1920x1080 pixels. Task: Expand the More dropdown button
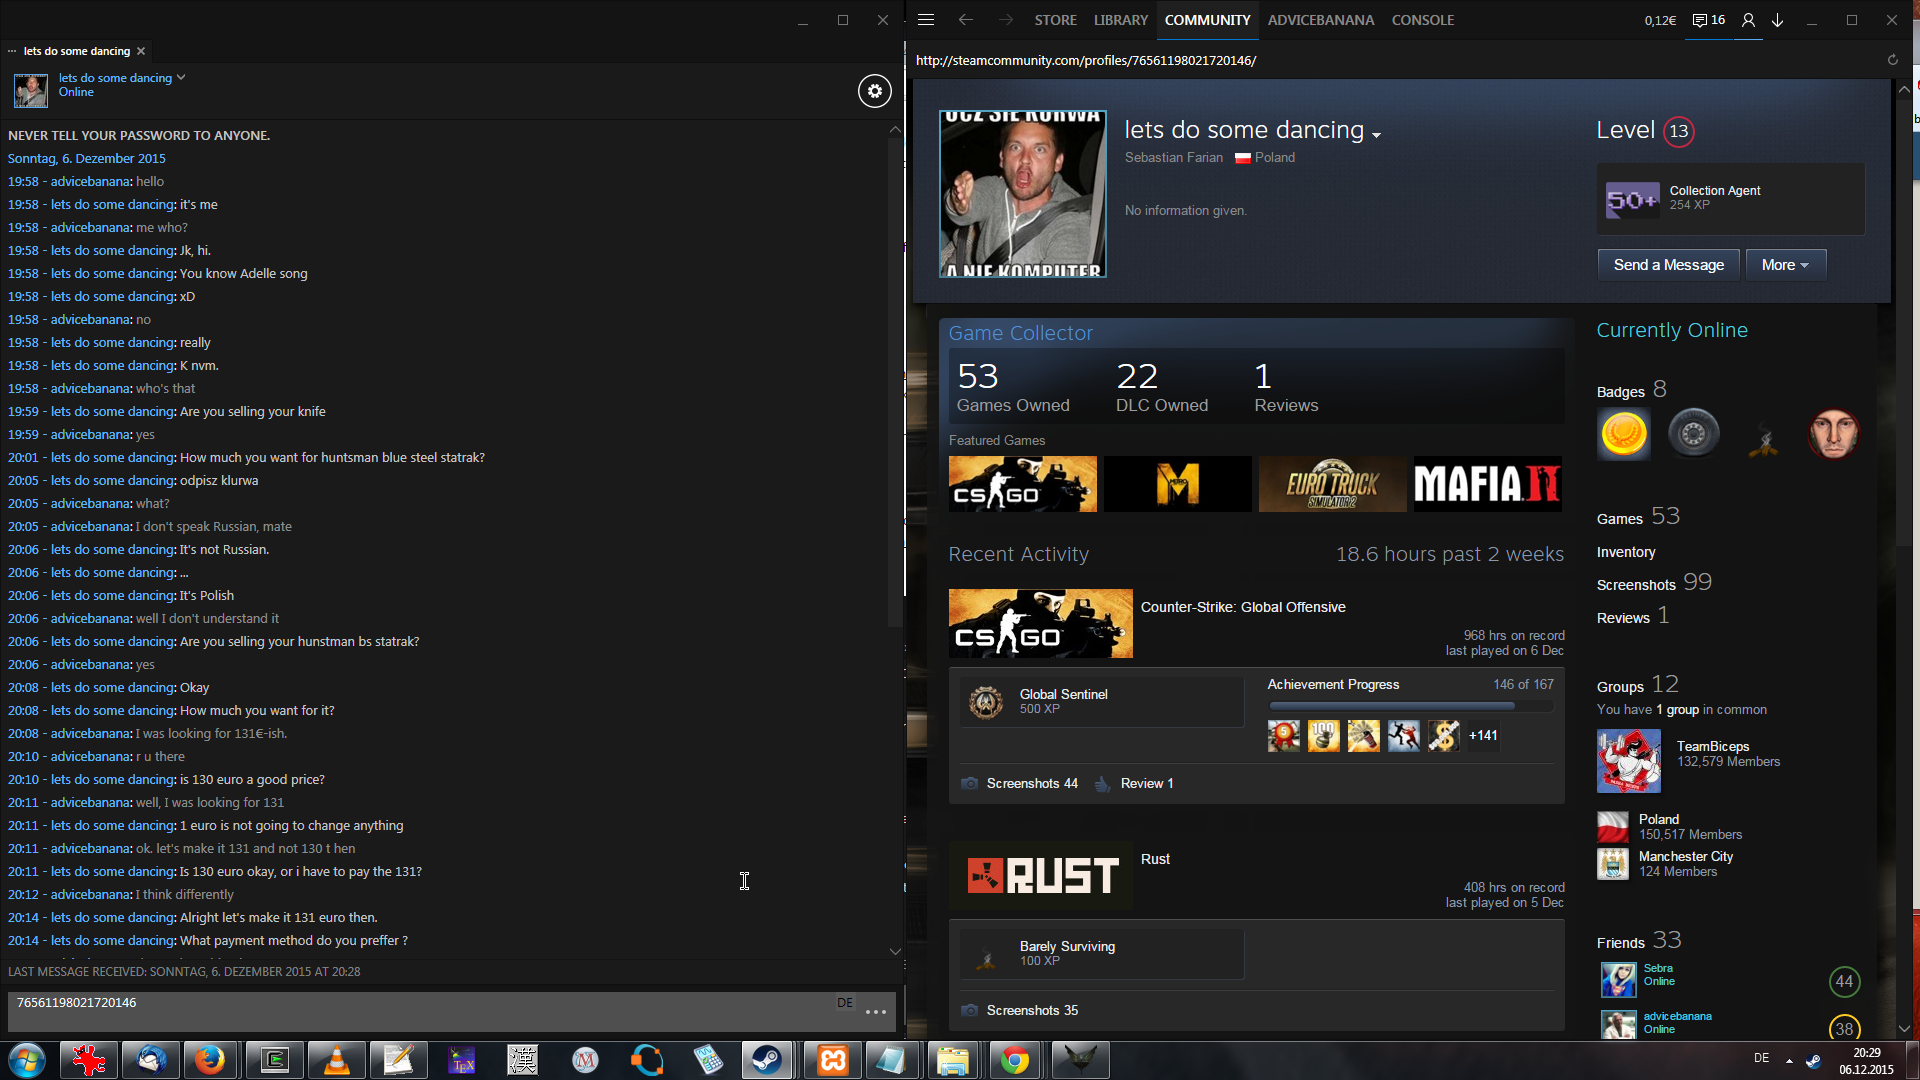tap(1785, 265)
